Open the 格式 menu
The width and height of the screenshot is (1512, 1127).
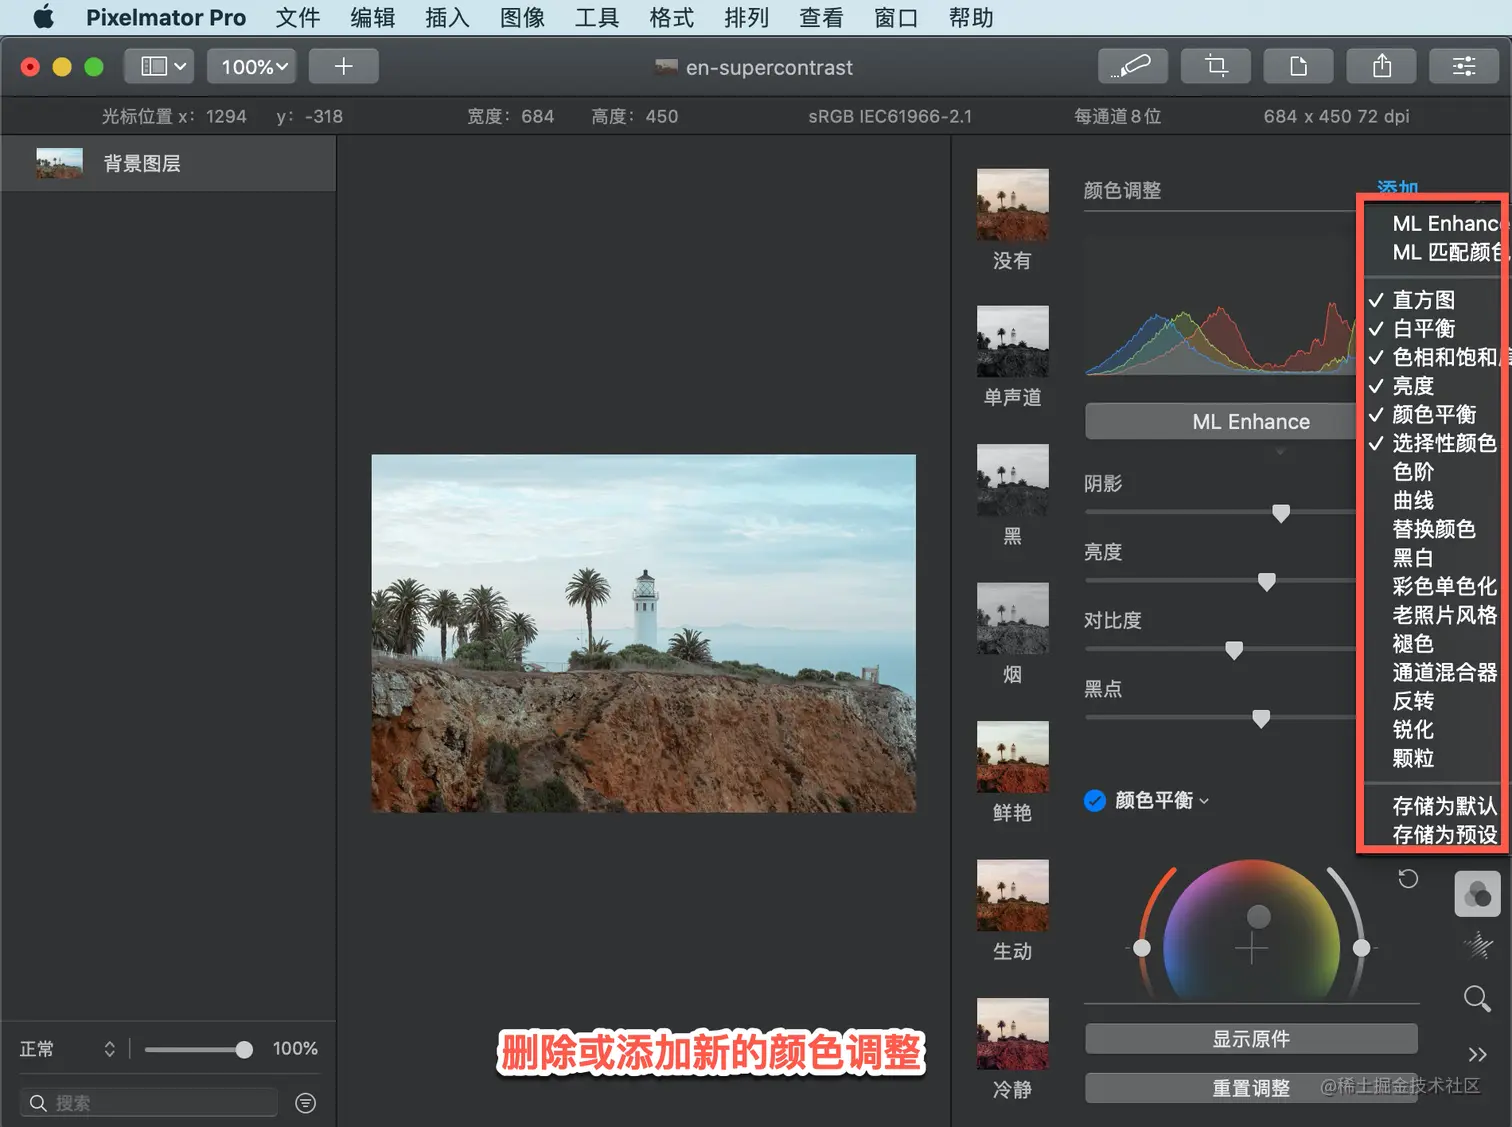672,17
